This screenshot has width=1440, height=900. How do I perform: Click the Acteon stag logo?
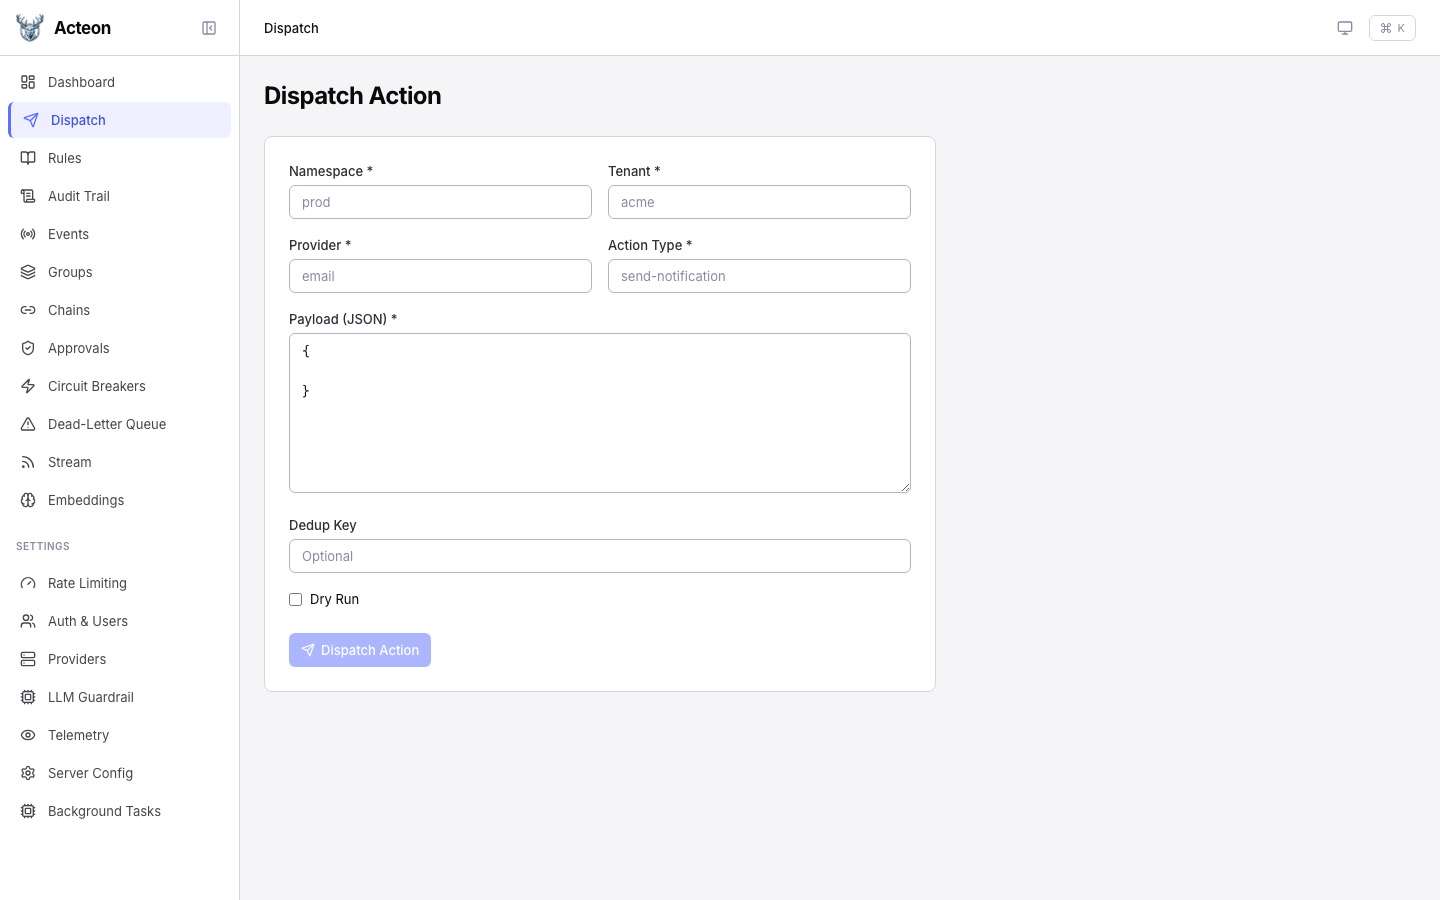point(30,28)
